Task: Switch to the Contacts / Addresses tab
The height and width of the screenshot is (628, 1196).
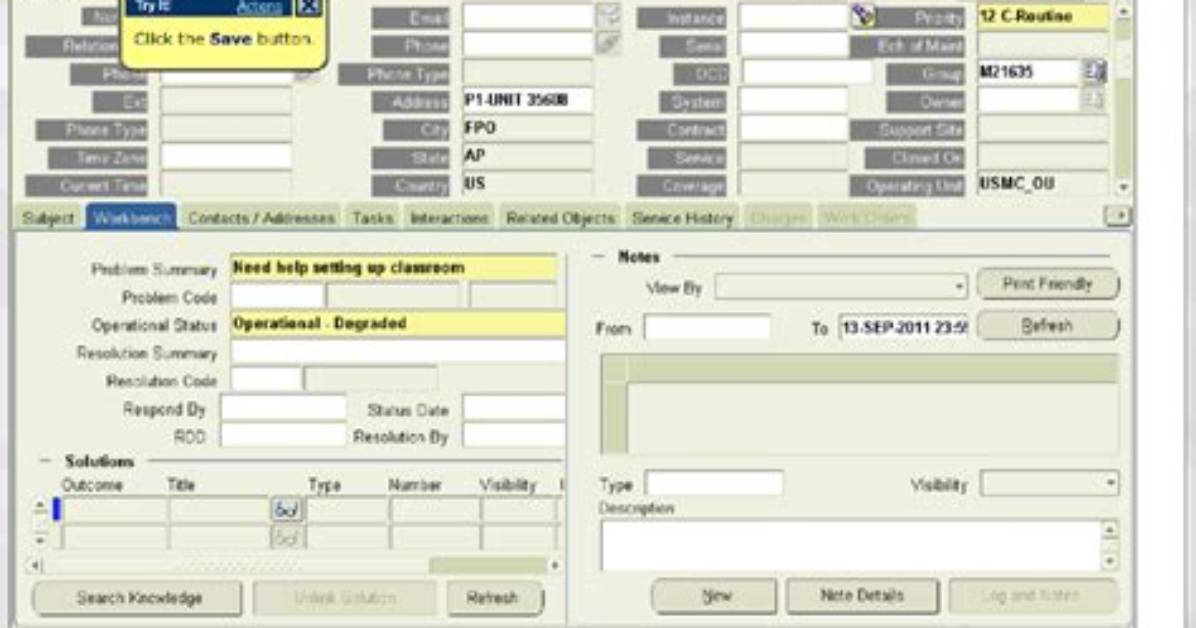Action: pyautogui.click(x=261, y=218)
